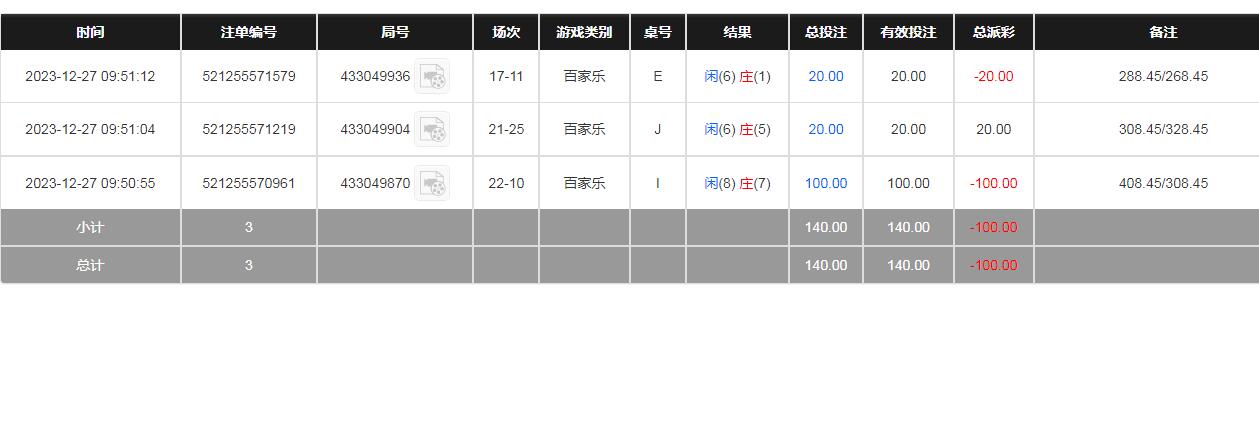The height and width of the screenshot is (438, 1259).
Task: Click the blue 100.00 total bet link
Action: click(826, 183)
